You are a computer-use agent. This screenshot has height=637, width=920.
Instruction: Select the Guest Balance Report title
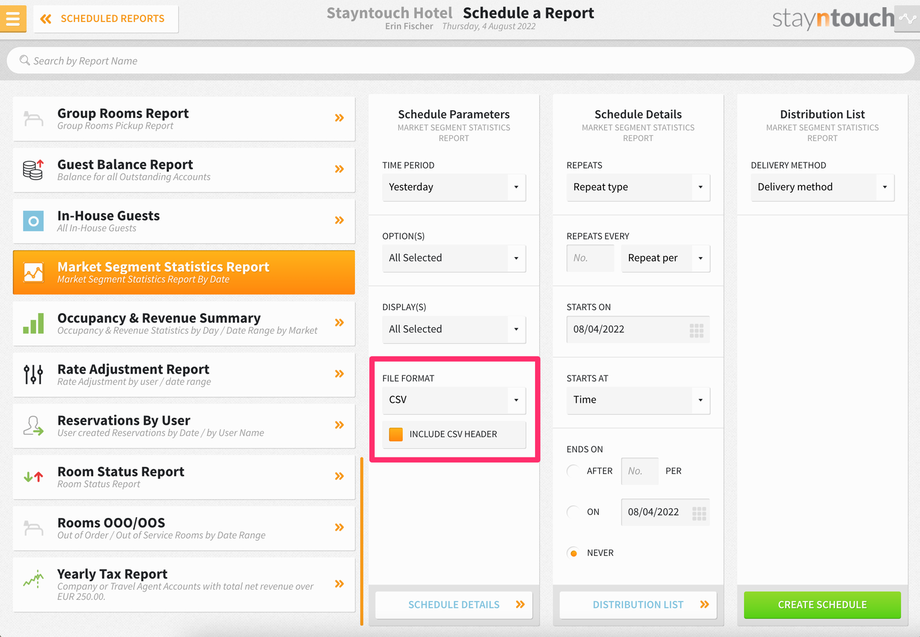(125, 165)
